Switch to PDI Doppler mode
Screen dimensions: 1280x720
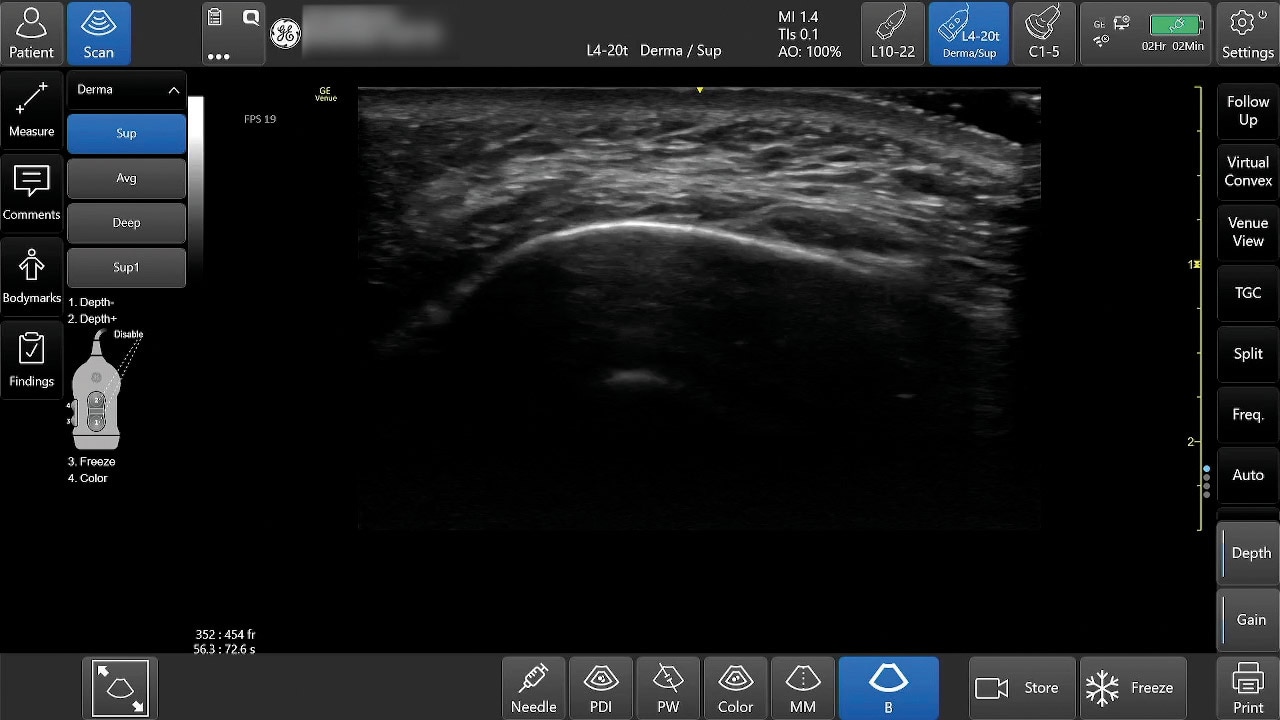(600, 688)
